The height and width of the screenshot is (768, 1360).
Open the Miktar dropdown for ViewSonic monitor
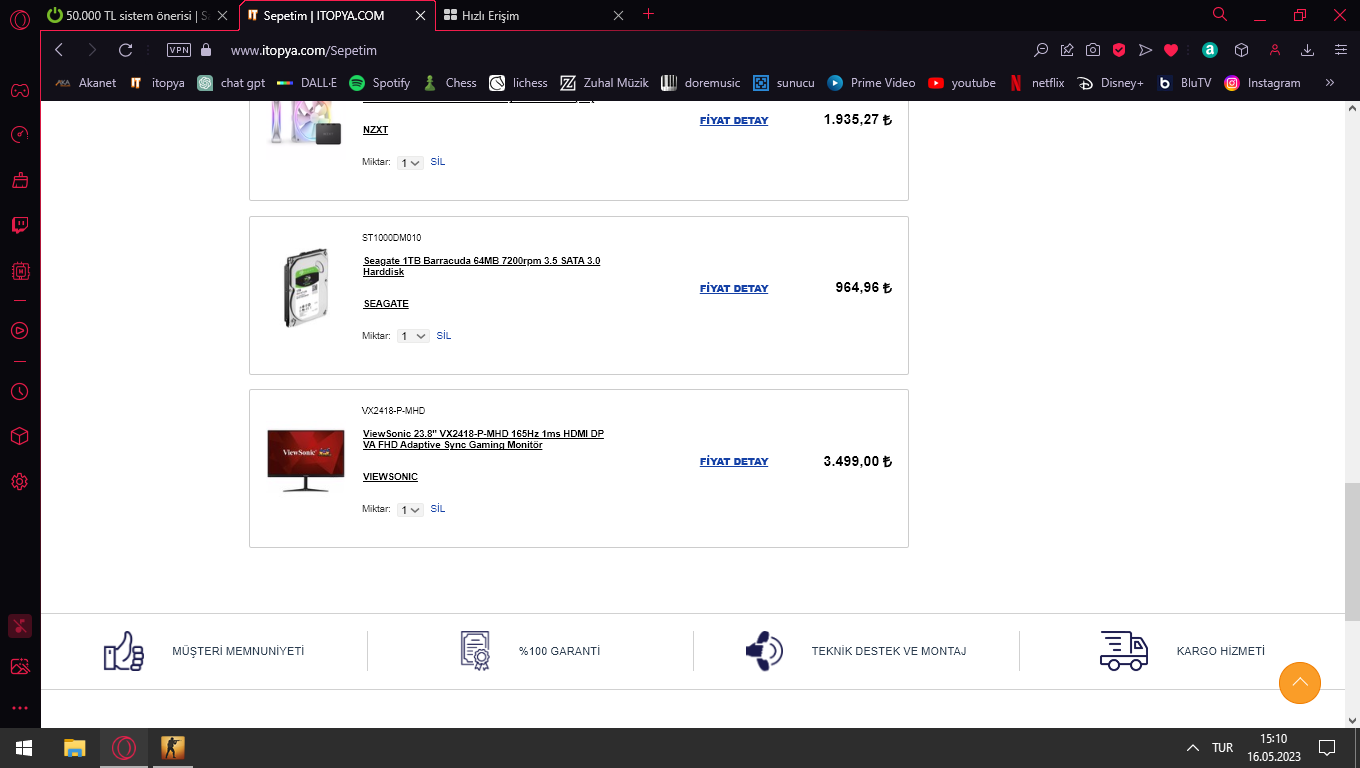pos(410,509)
